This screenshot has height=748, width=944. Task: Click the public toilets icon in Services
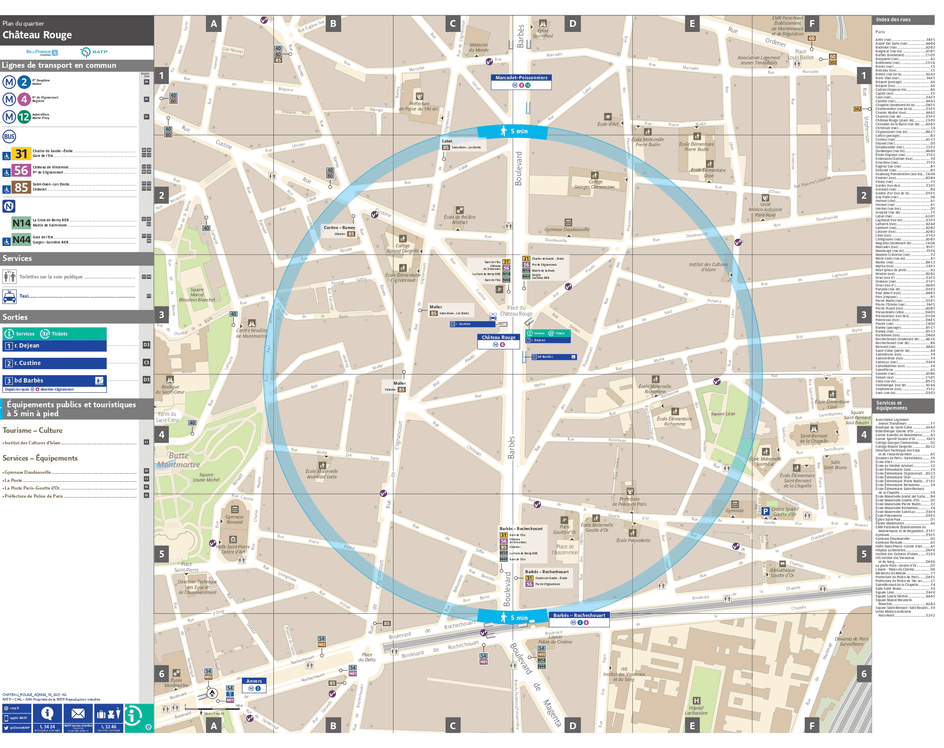10,275
